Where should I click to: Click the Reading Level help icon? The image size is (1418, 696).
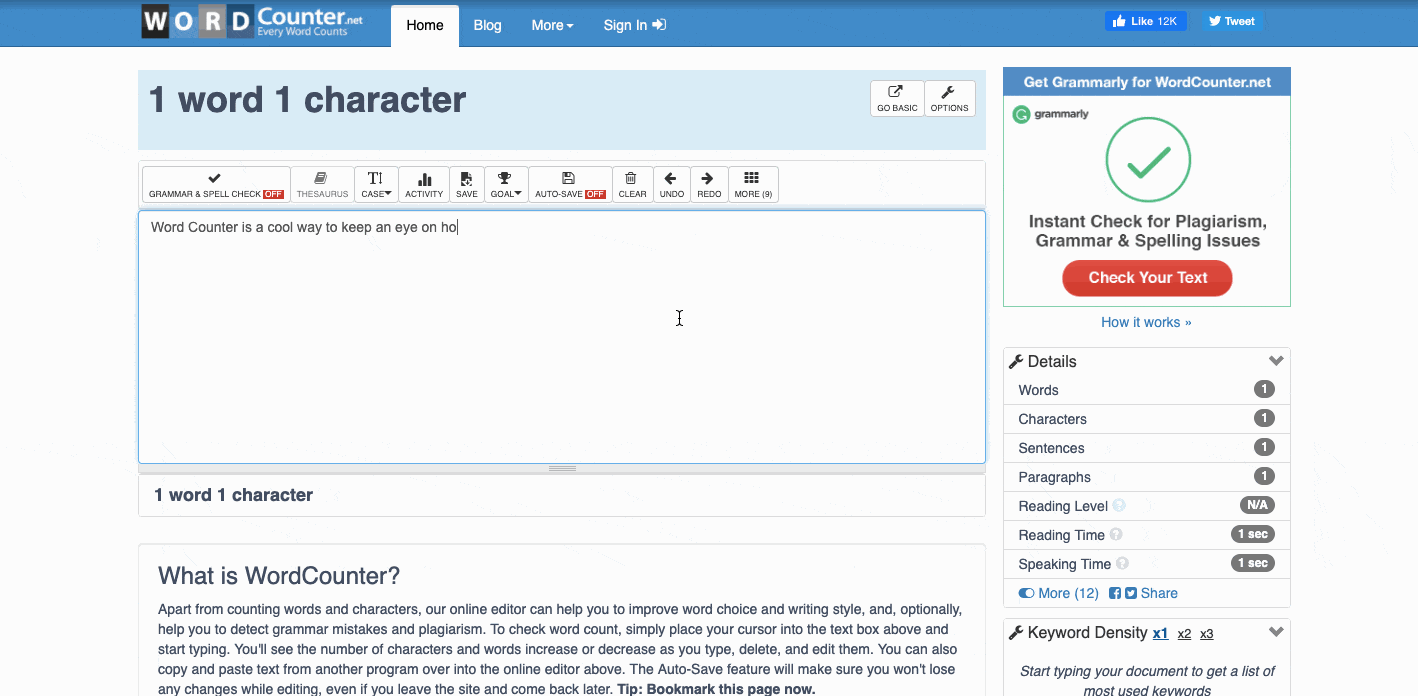point(1119,506)
